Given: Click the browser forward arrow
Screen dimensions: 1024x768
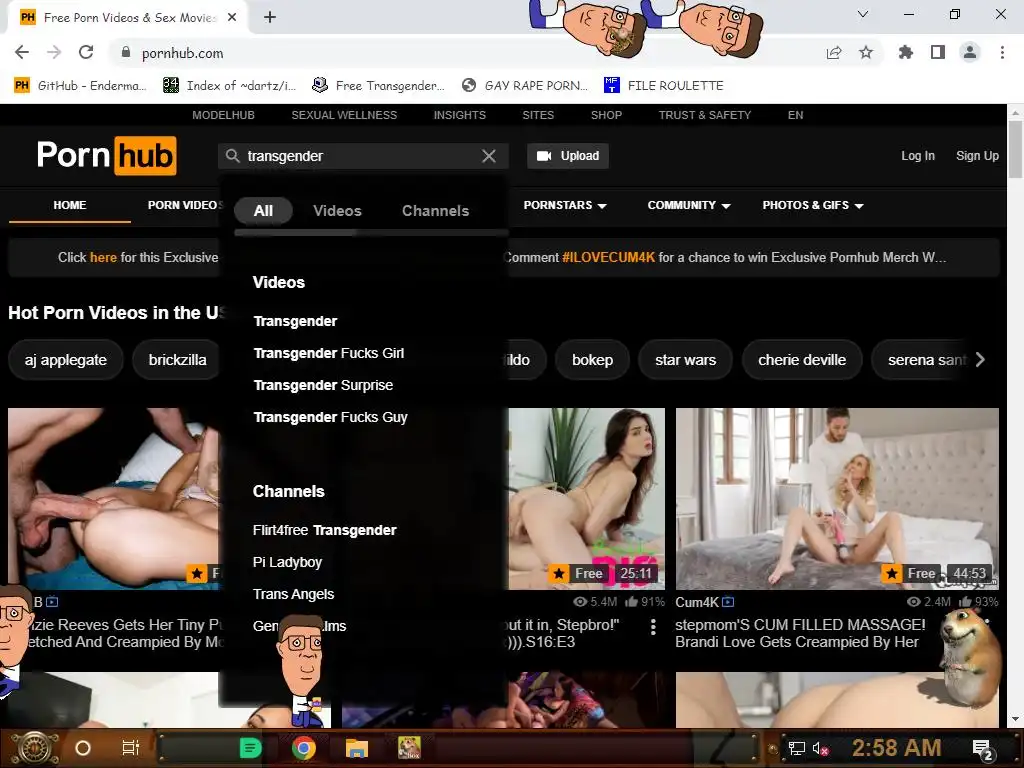Looking at the screenshot, I should coord(54,52).
